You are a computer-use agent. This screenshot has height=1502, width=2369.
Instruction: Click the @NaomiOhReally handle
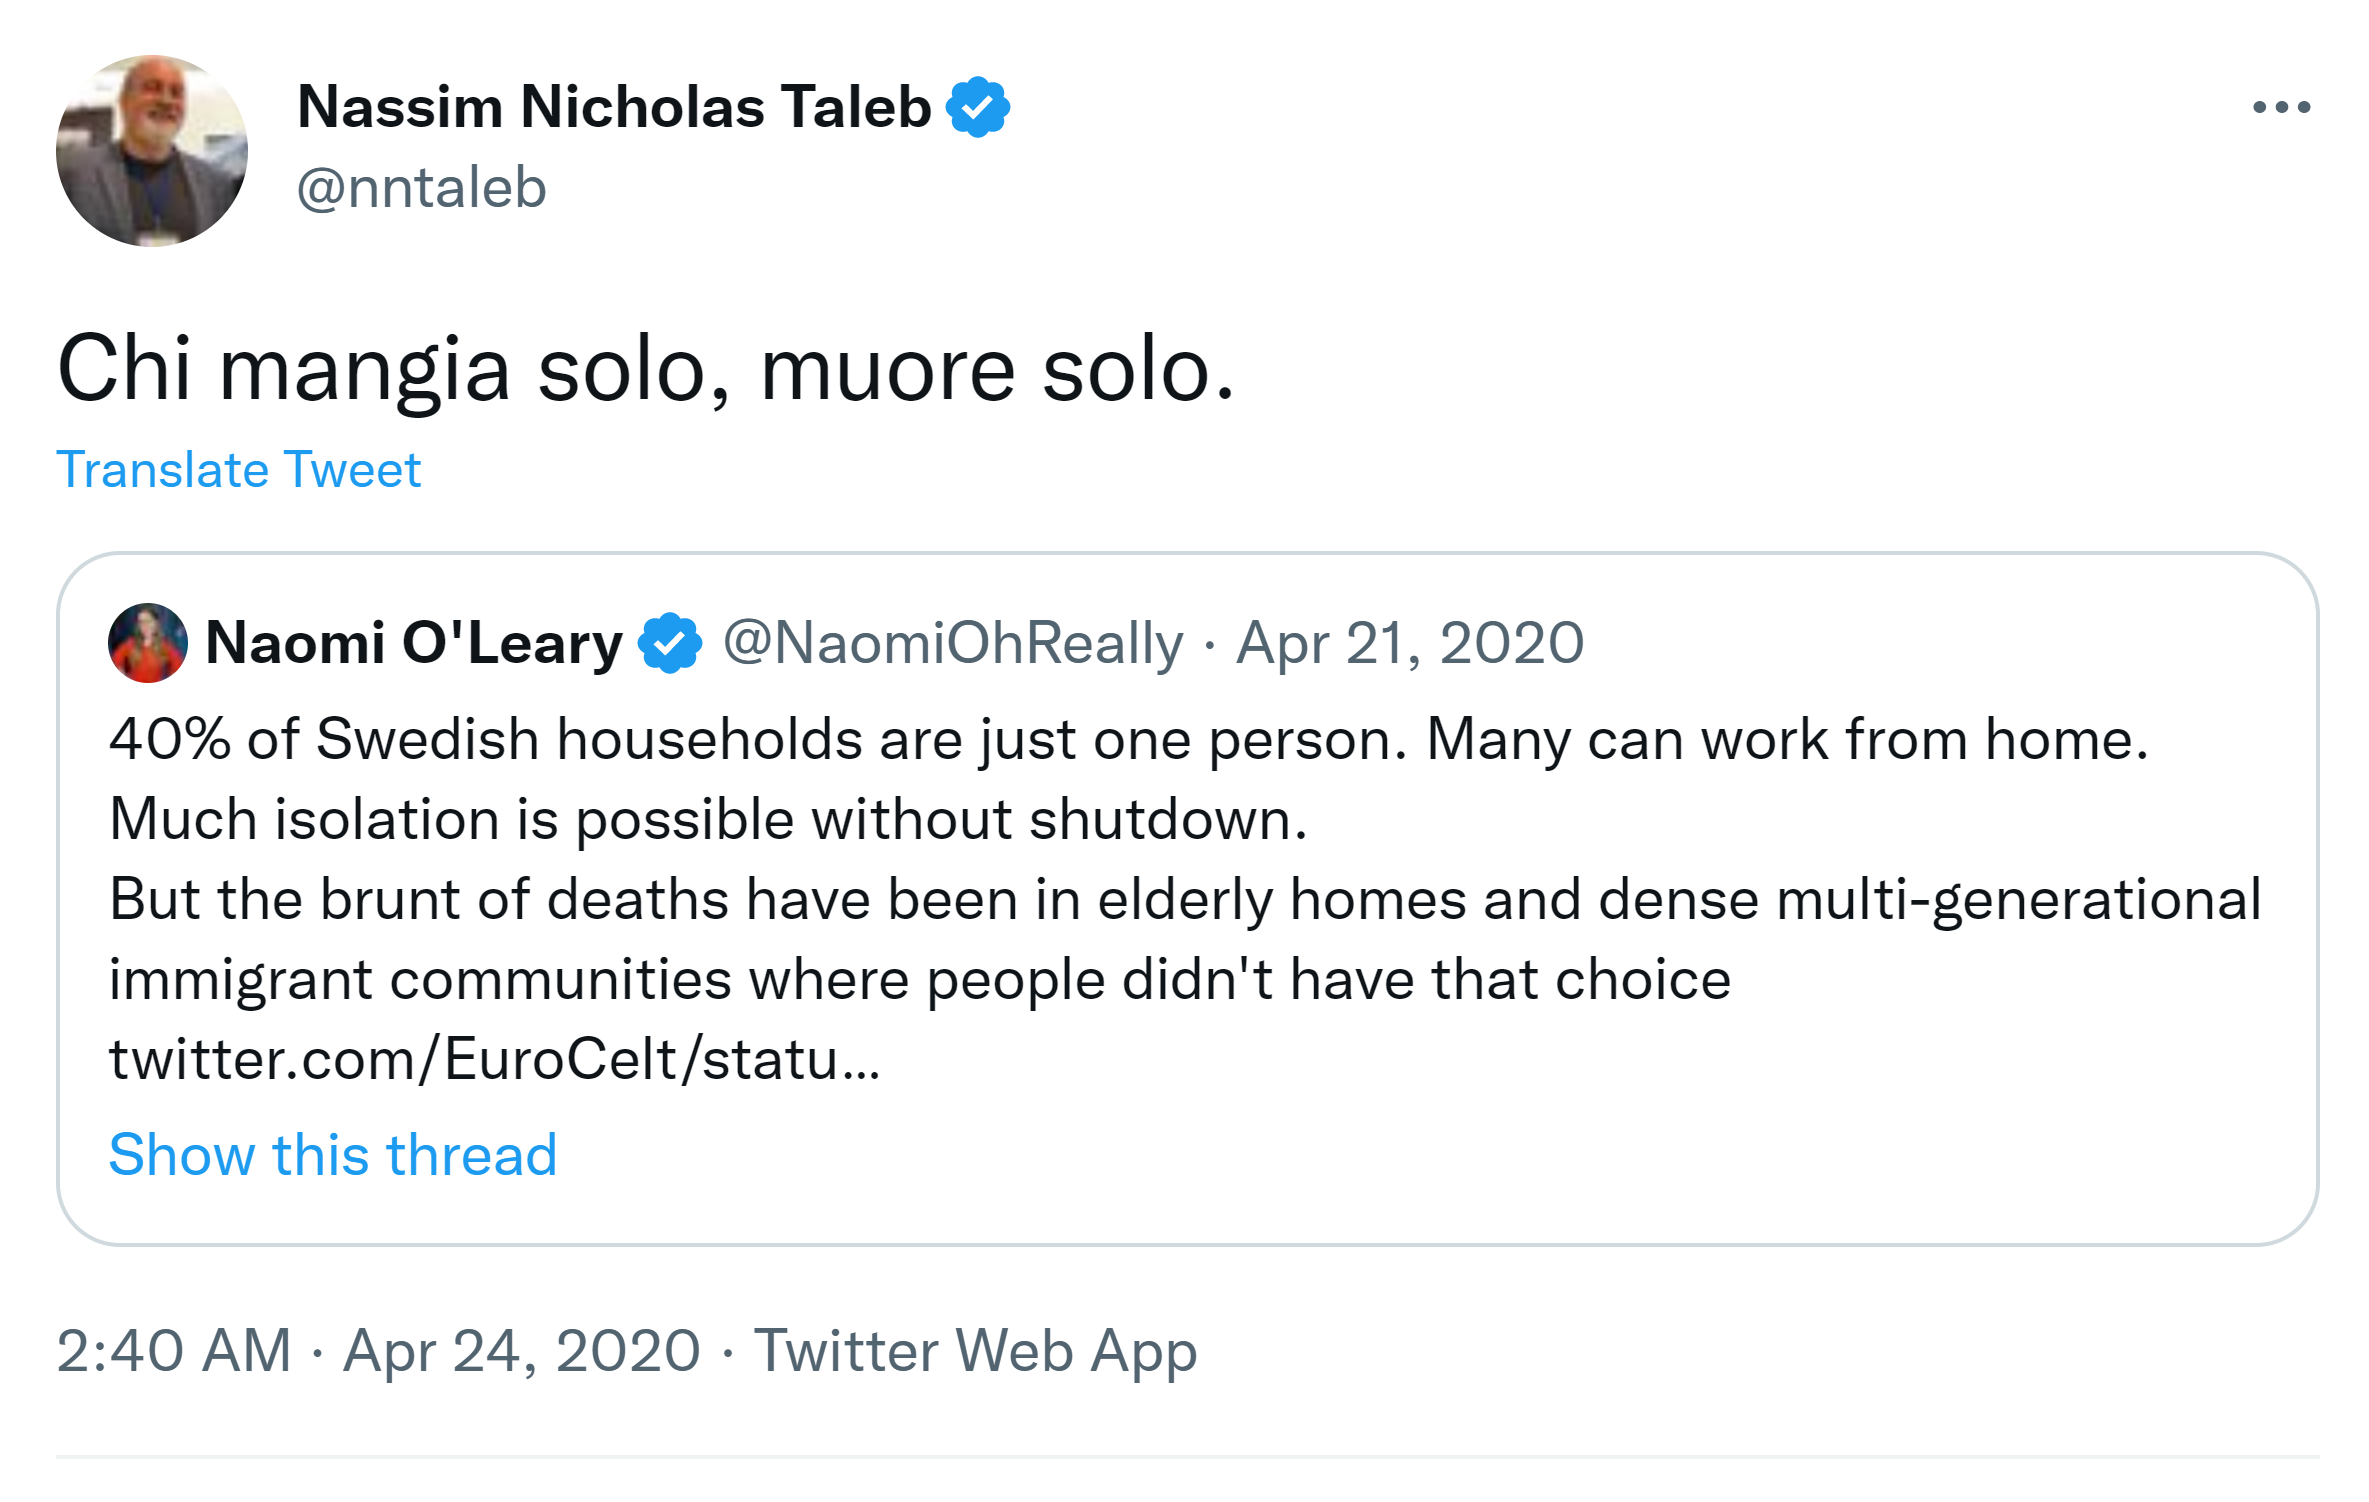pyautogui.click(x=953, y=643)
